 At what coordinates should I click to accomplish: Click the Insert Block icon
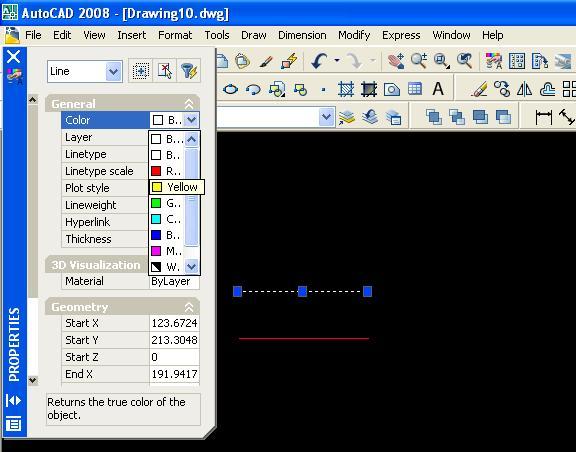(277, 89)
